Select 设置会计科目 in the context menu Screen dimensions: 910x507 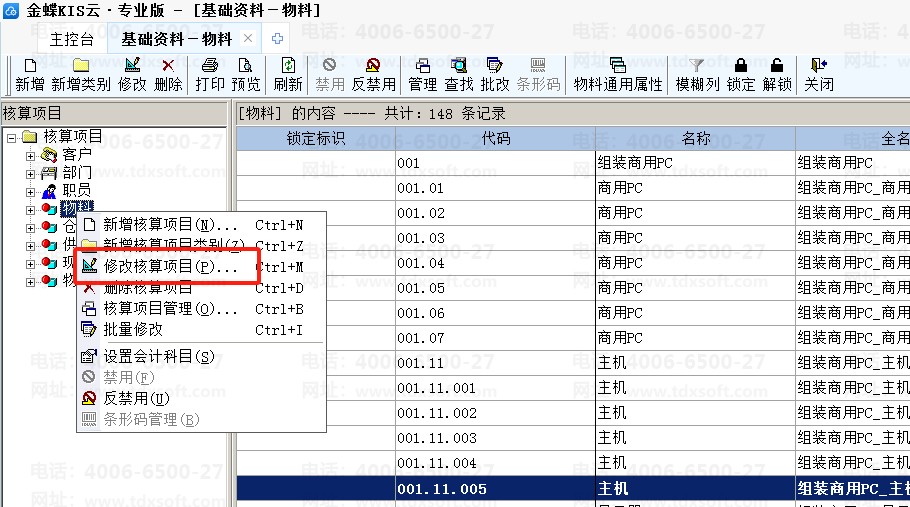159,357
